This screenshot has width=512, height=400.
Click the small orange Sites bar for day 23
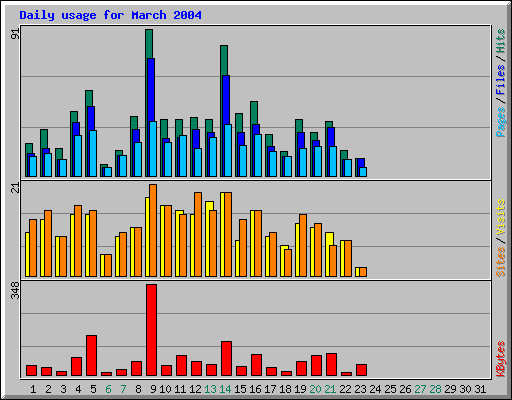[x=363, y=272]
